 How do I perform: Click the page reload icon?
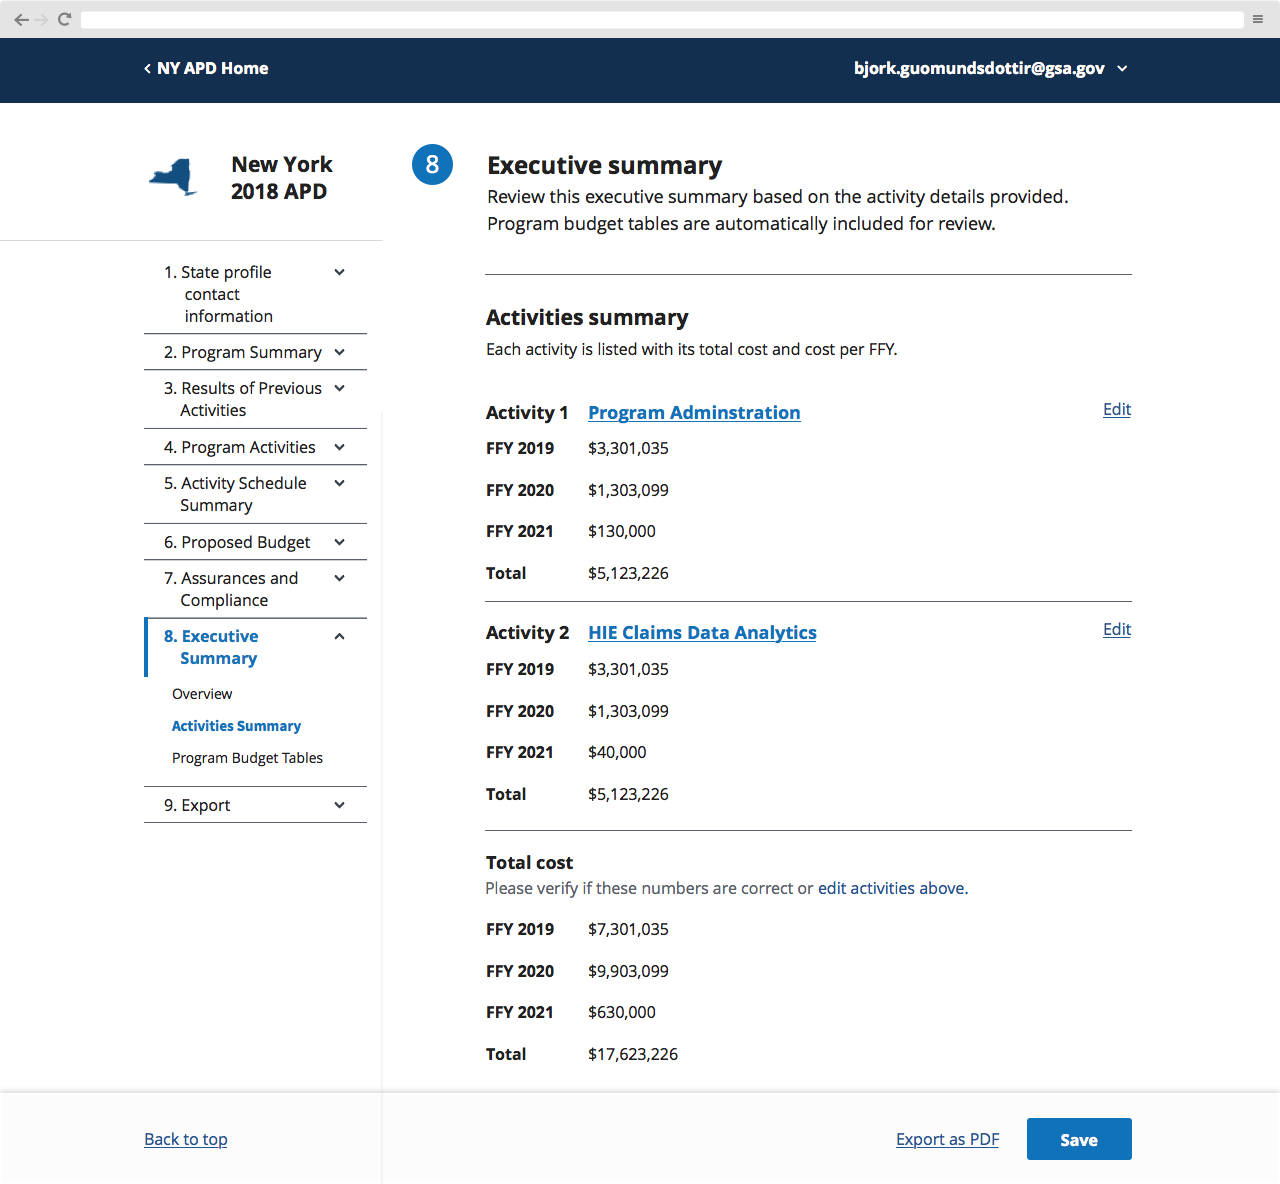click(63, 18)
